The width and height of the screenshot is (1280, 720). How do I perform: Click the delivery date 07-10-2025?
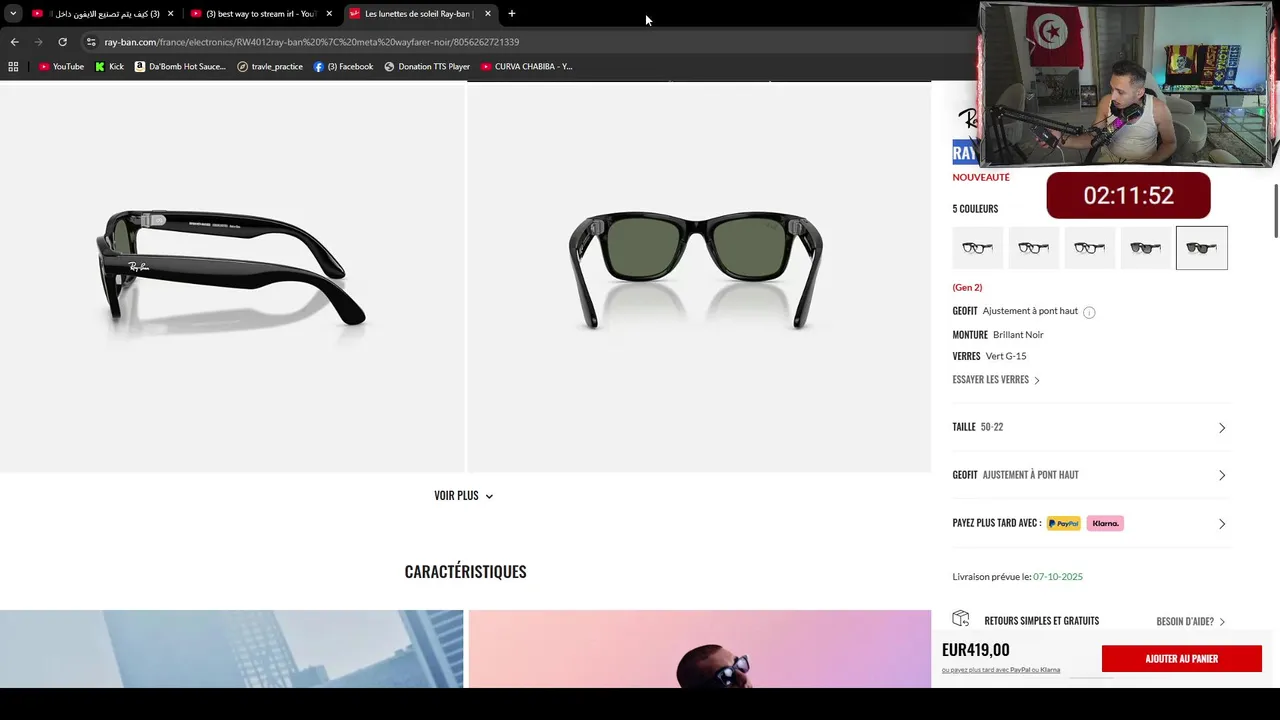[x=1058, y=577]
